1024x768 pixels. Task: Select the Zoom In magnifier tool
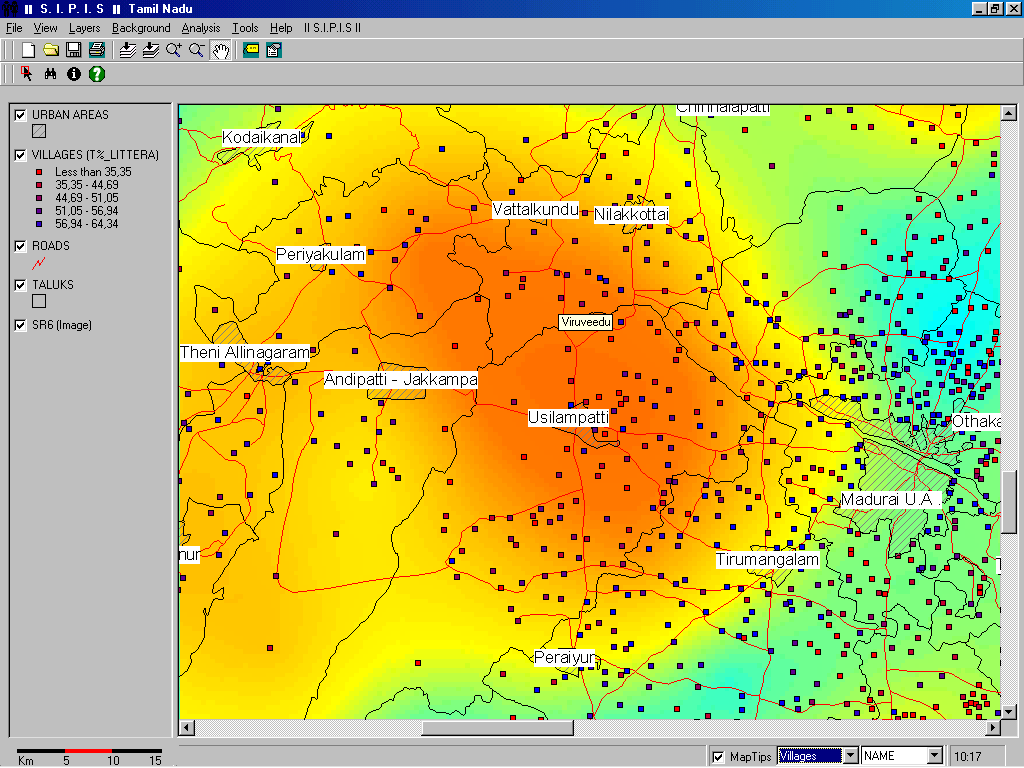pos(174,50)
